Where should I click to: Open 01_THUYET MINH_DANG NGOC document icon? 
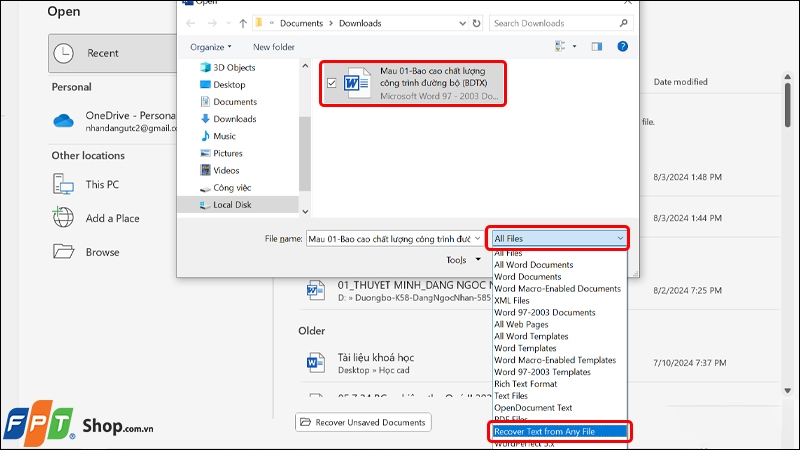click(315, 291)
